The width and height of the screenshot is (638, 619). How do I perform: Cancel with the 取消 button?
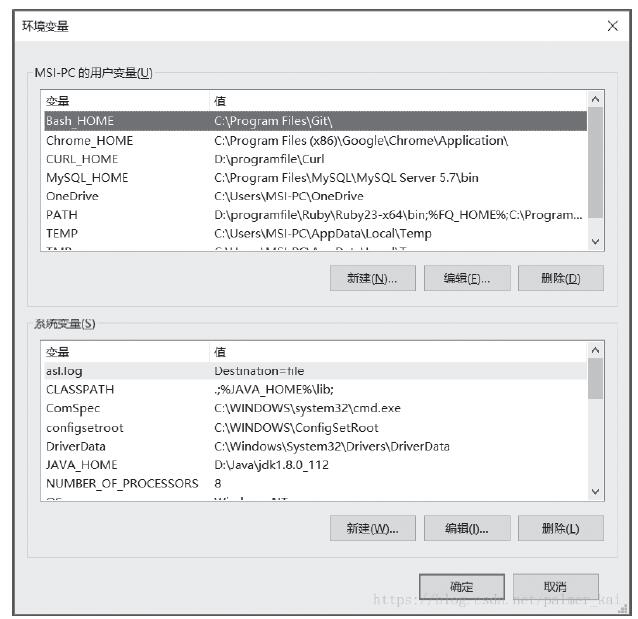point(556,587)
